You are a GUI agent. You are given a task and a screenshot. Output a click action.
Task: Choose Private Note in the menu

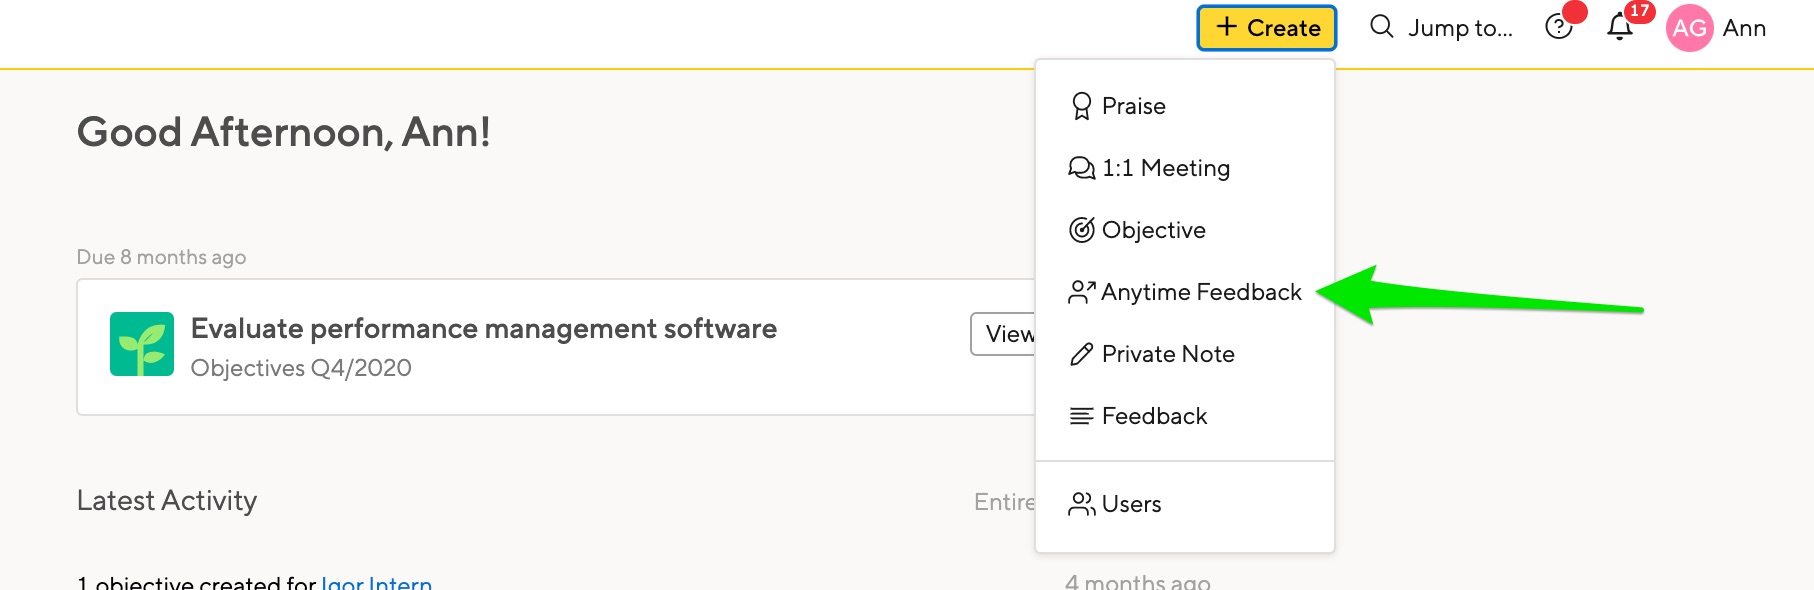click(x=1167, y=353)
